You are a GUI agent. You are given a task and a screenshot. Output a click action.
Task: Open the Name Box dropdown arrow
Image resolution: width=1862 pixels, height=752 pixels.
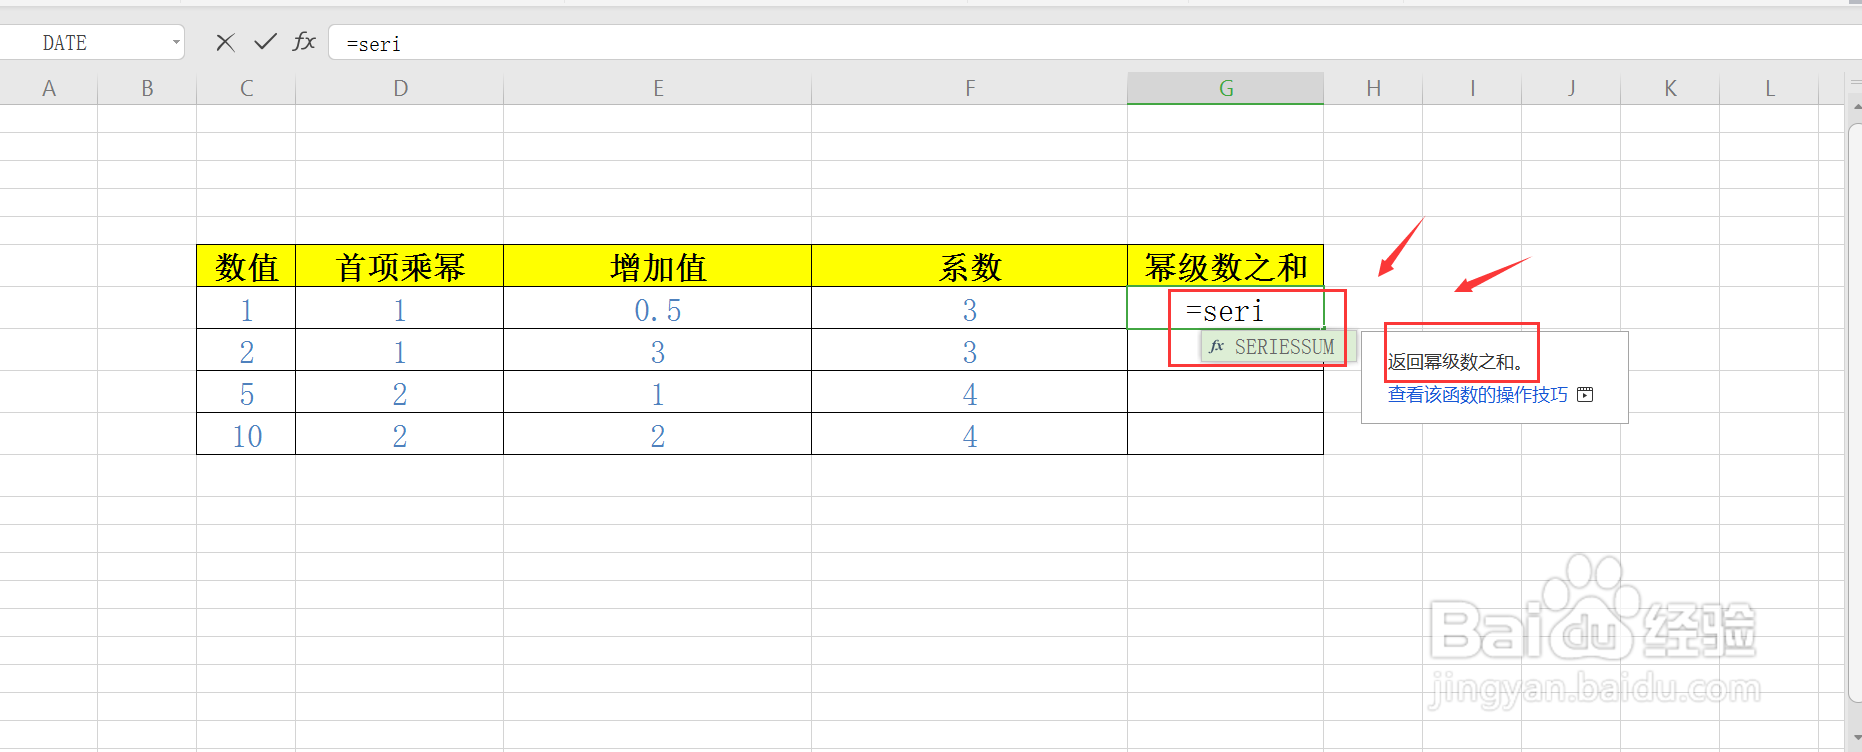[x=176, y=42]
